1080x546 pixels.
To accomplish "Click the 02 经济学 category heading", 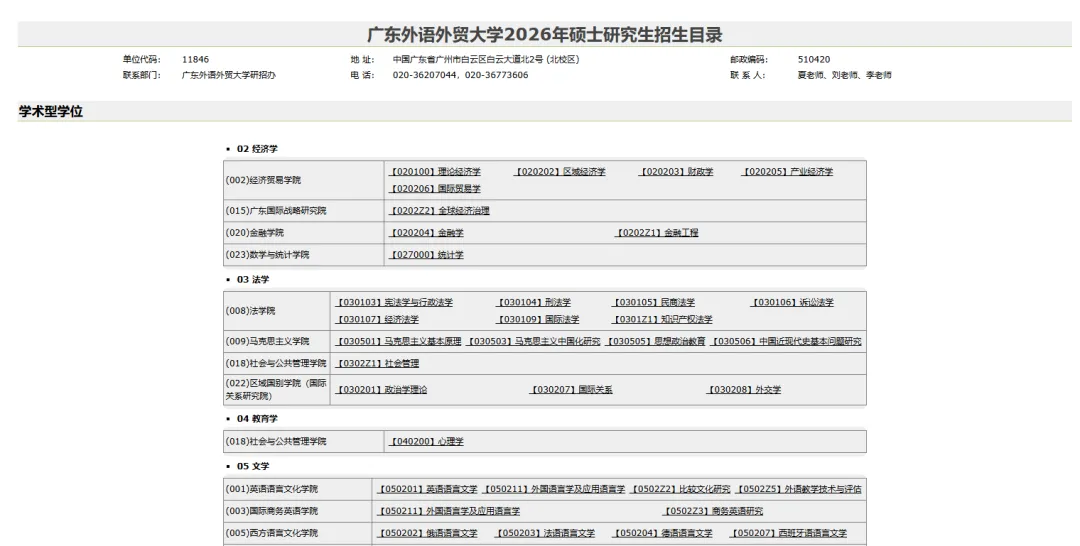I will click(x=257, y=149).
